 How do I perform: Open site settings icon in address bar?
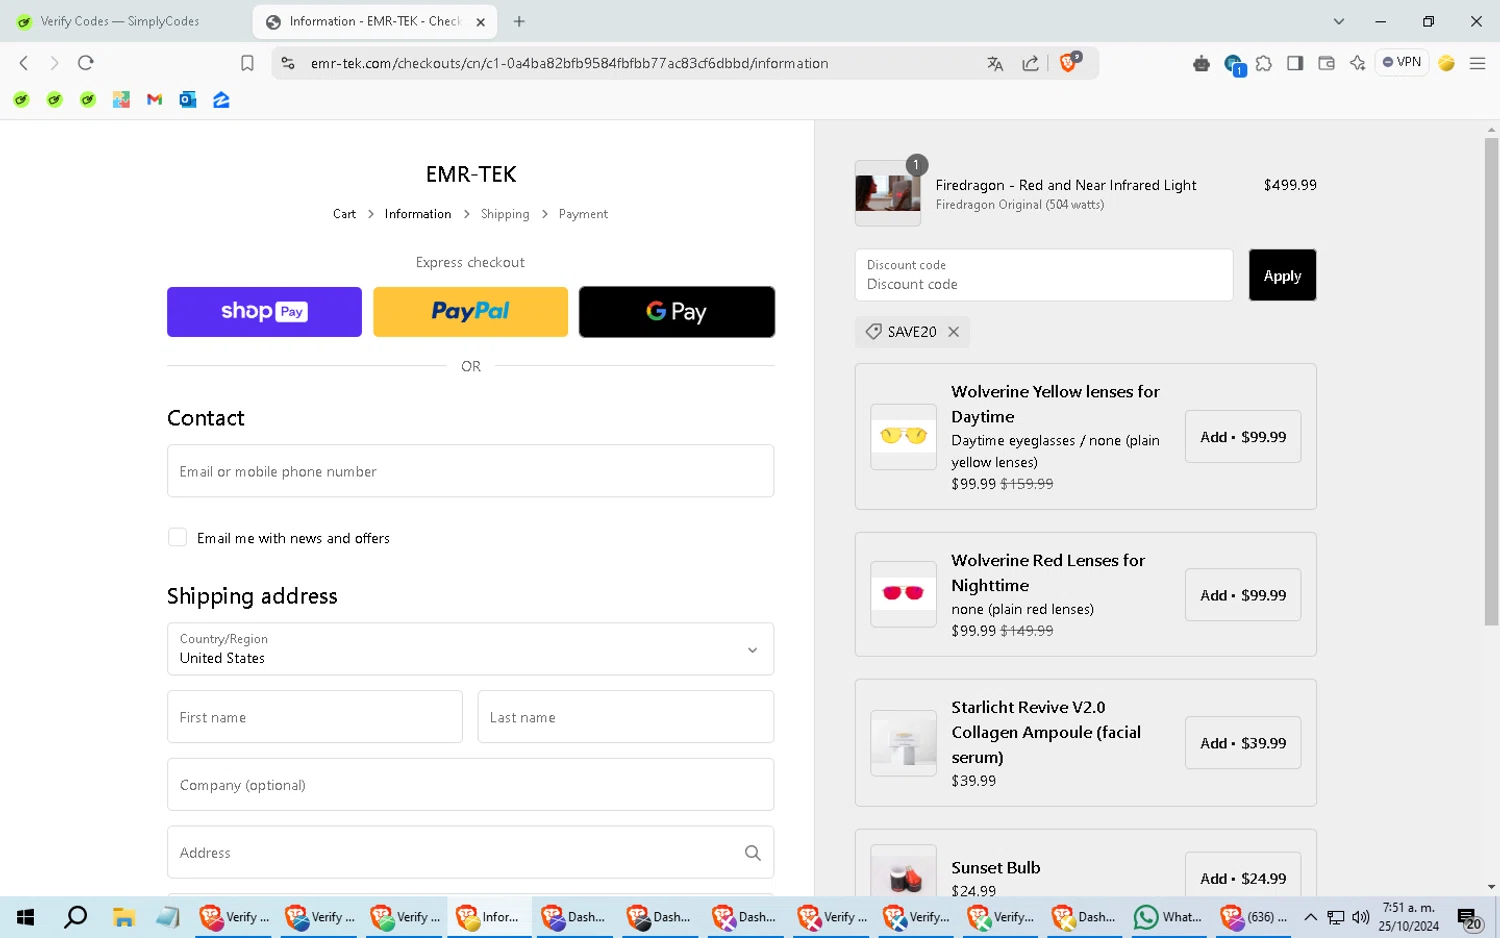tap(288, 63)
